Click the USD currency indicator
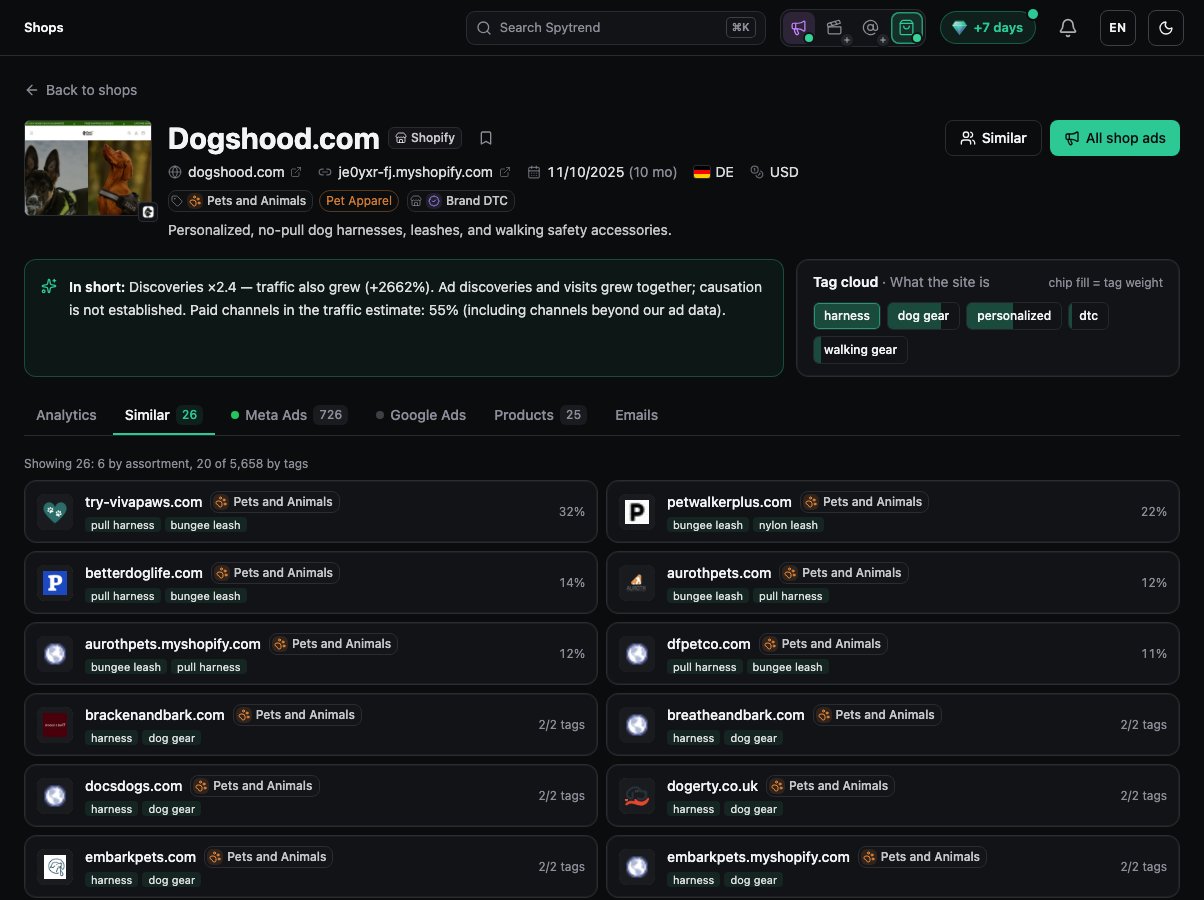1204x900 pixels. (x=775, y=172)
